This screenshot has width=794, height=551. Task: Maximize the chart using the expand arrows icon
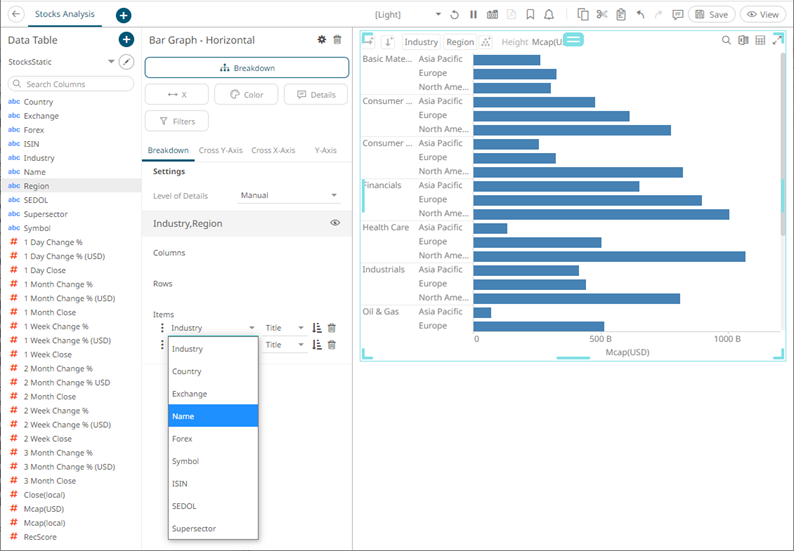tap(777, 41)
